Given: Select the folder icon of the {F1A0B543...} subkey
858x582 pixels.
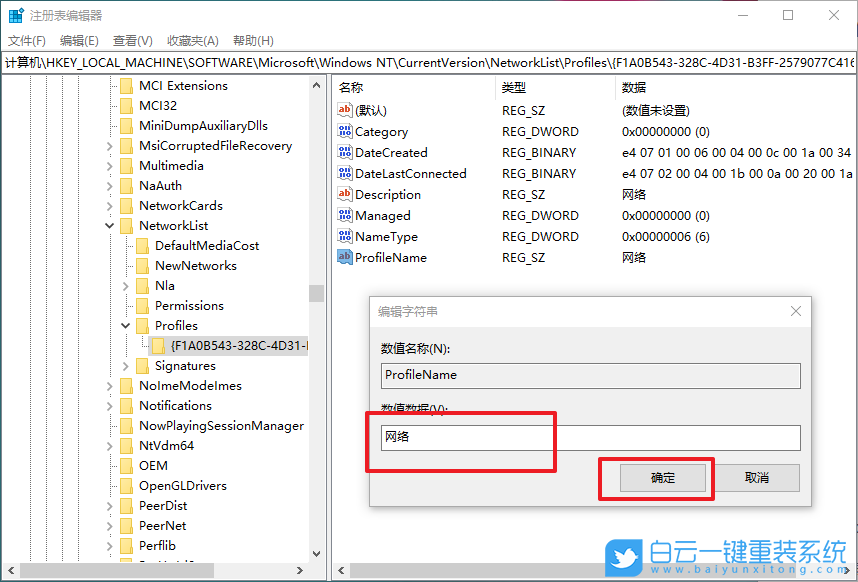Looking at the screenshot, I should click(x=160, y=345).
